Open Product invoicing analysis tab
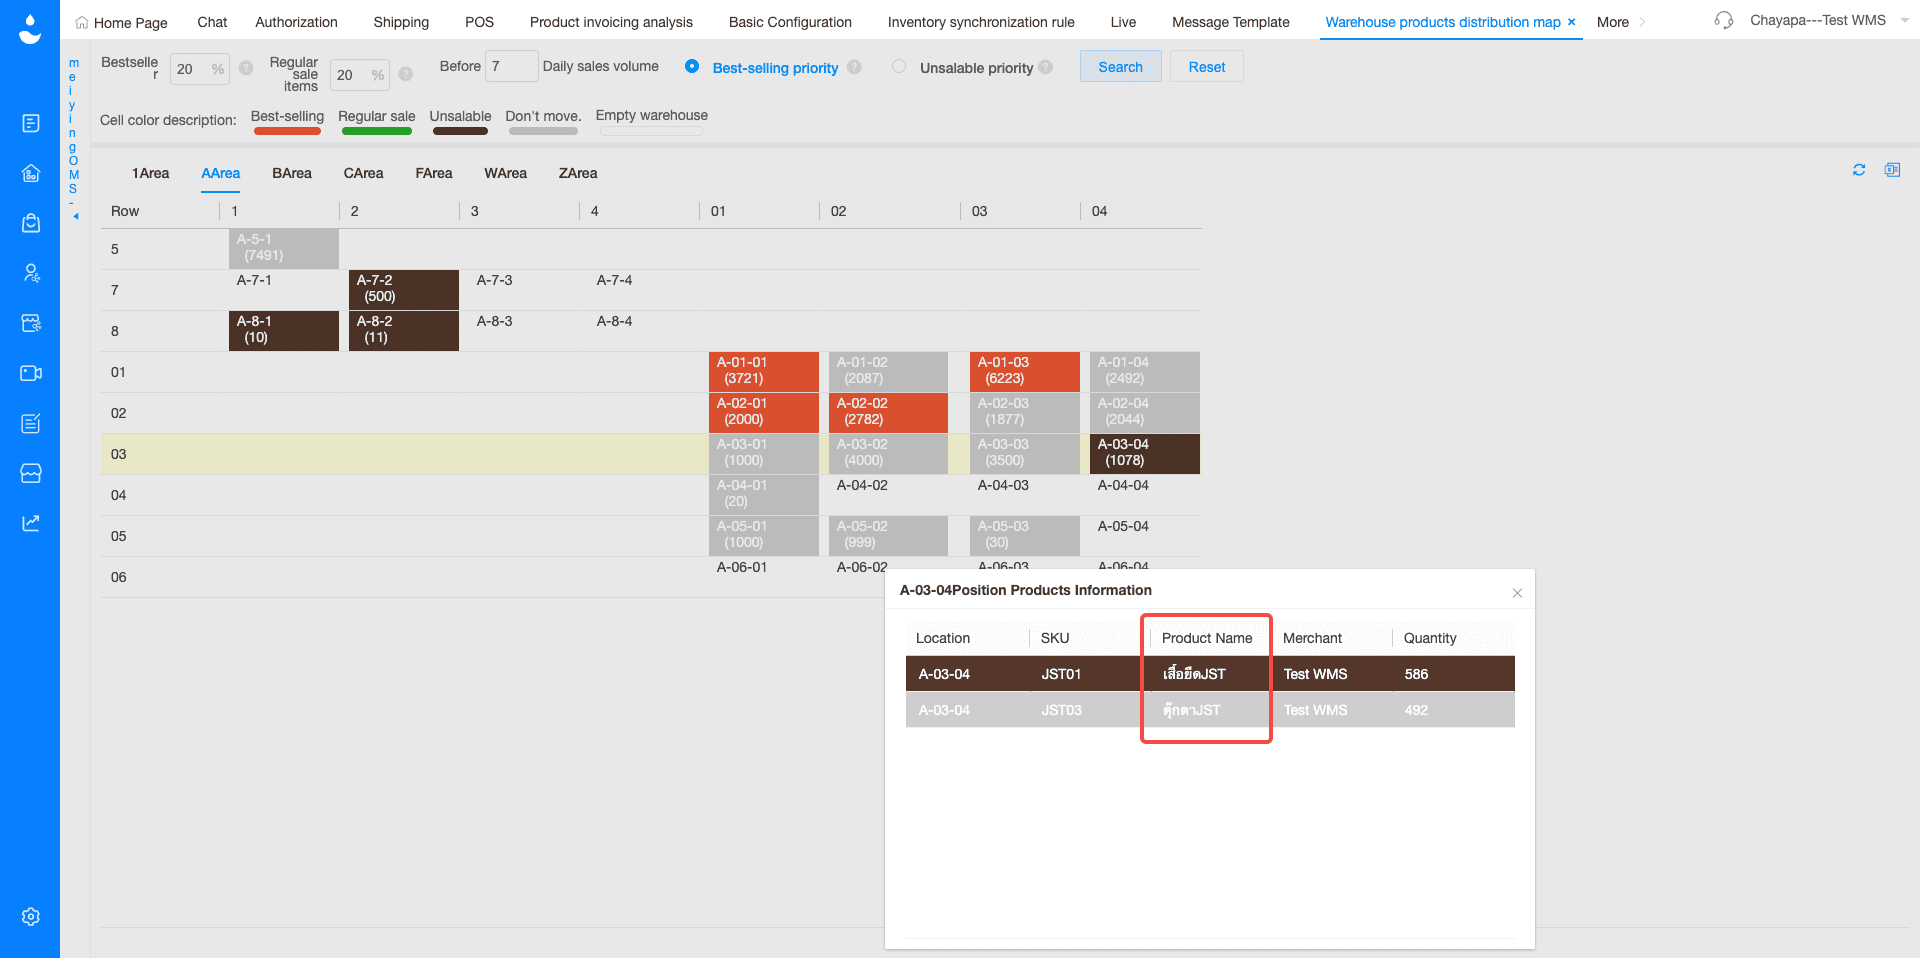Image resolution: width=1920 pixels, height=958 pixels. pos(611,22)
